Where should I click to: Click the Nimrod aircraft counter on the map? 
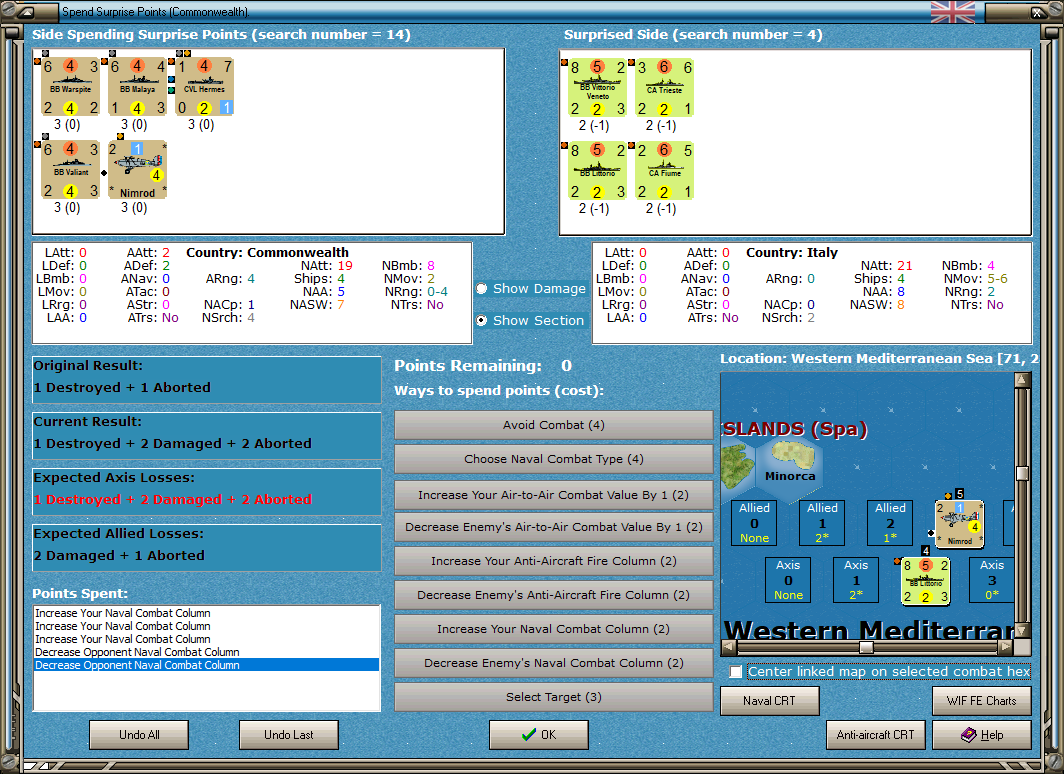(x=960, y=524)
